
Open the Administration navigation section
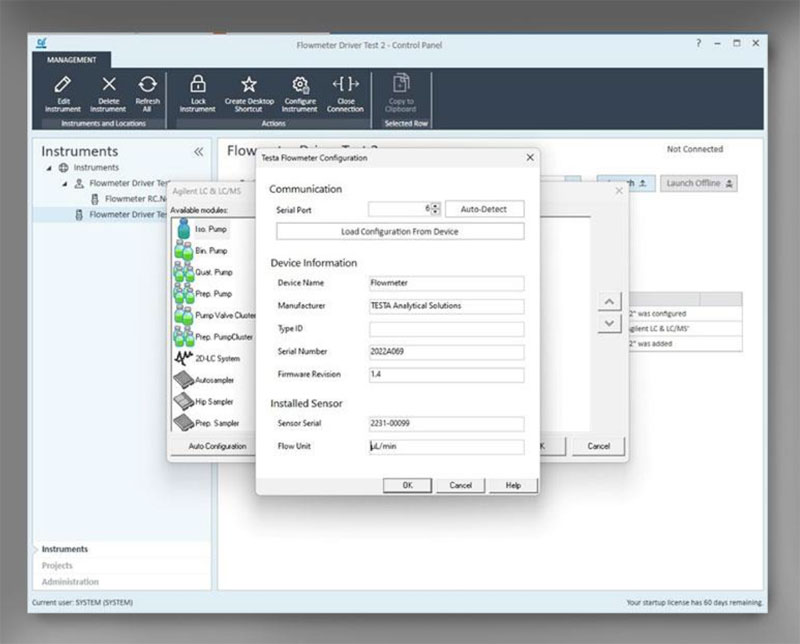point(70,582)
